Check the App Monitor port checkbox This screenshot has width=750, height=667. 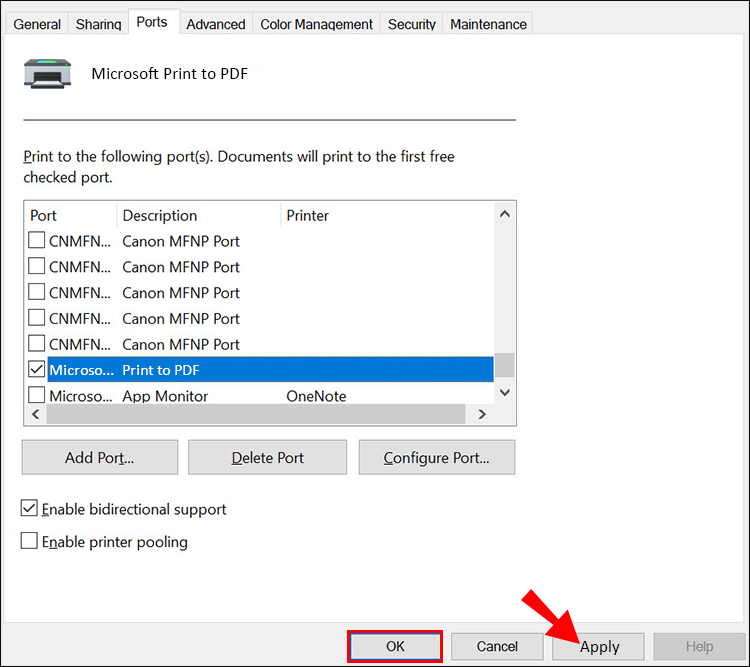tap(36, 395)
